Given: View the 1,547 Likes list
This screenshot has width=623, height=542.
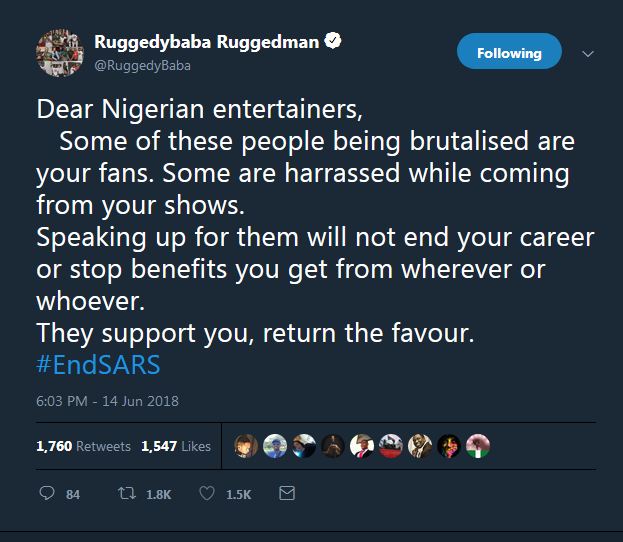Looking at the screenshot, I should pos(176,446).
